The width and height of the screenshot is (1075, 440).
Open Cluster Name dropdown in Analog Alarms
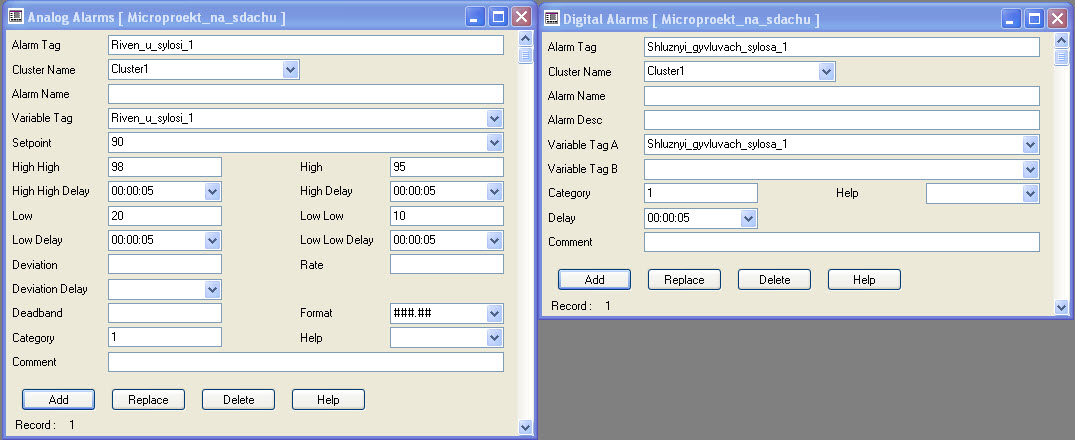click(x=291, y=69)
